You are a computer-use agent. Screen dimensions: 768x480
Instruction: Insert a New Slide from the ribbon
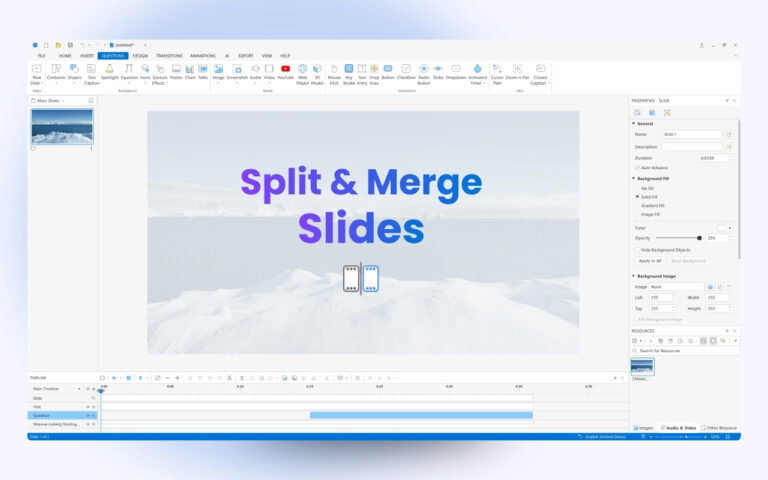pyautogui.click(x=37, y=74)
